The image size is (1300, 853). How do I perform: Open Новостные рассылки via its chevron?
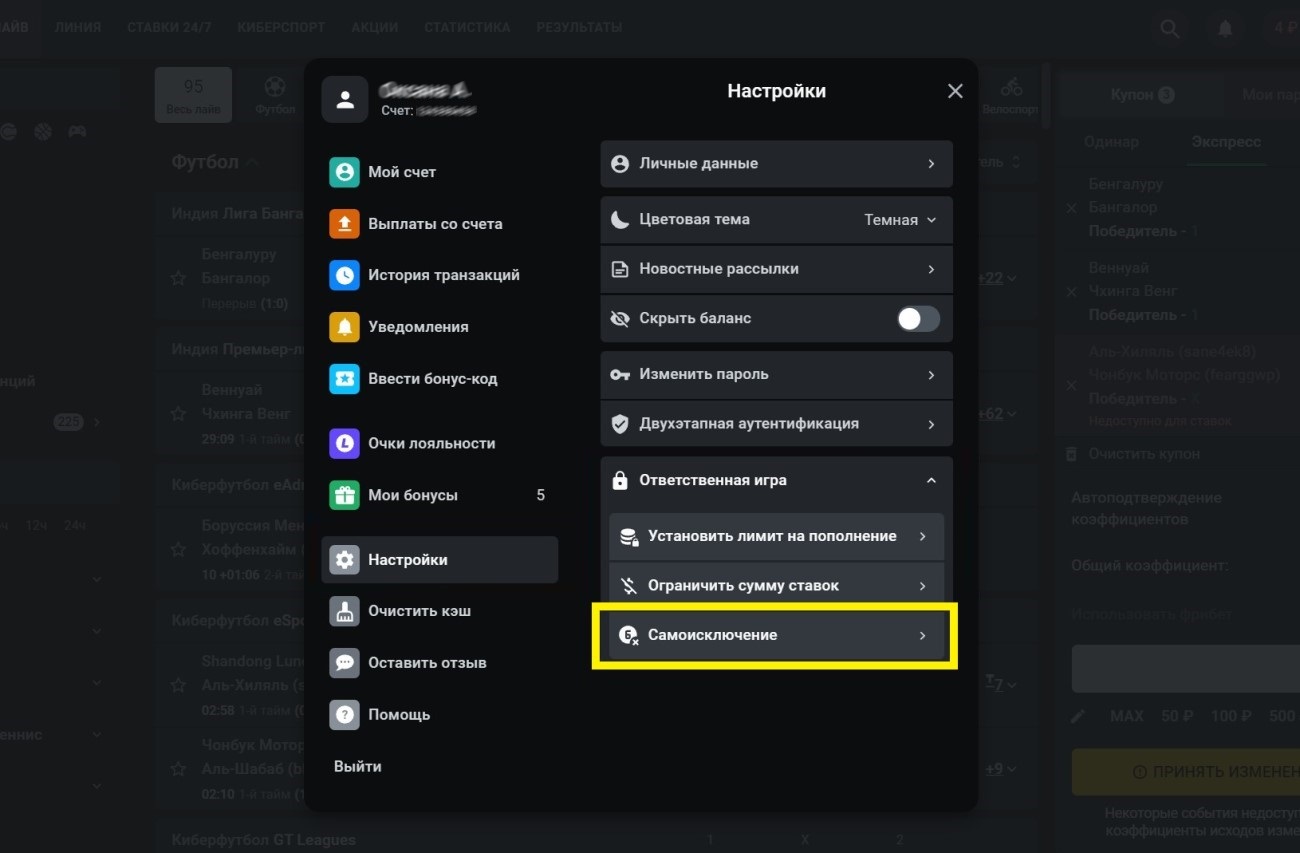pos(931,269)
